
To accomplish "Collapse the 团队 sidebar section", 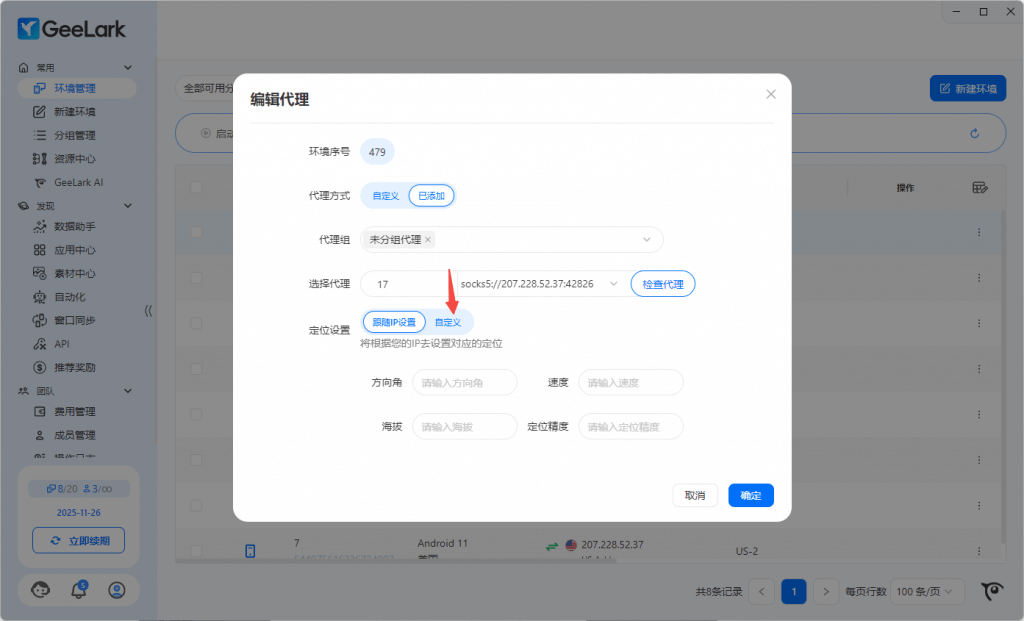I will (127, 391).
